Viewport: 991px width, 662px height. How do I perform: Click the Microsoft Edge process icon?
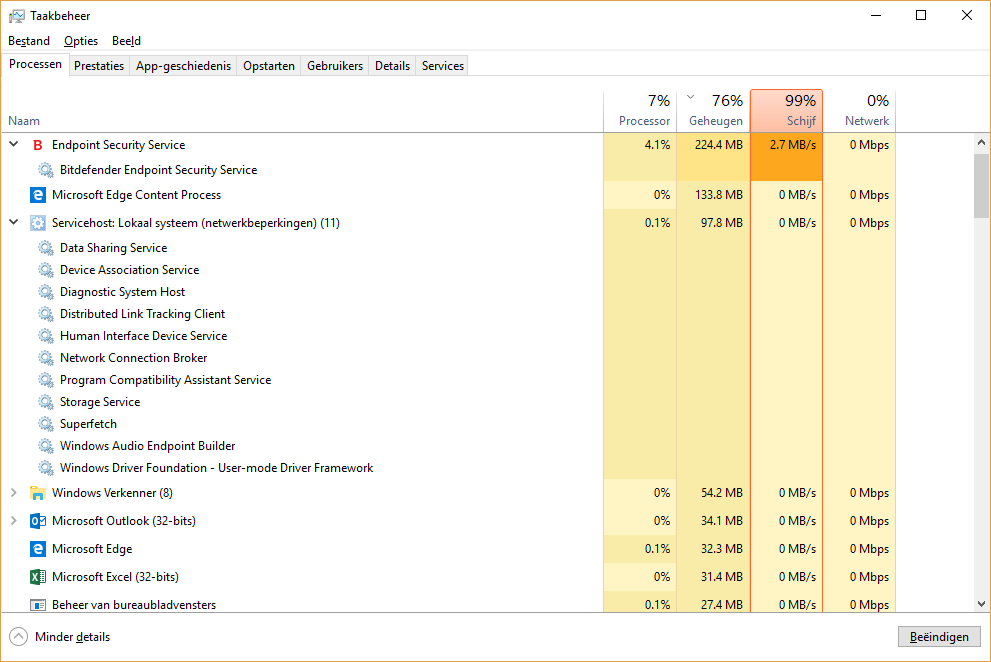[38, 549]
